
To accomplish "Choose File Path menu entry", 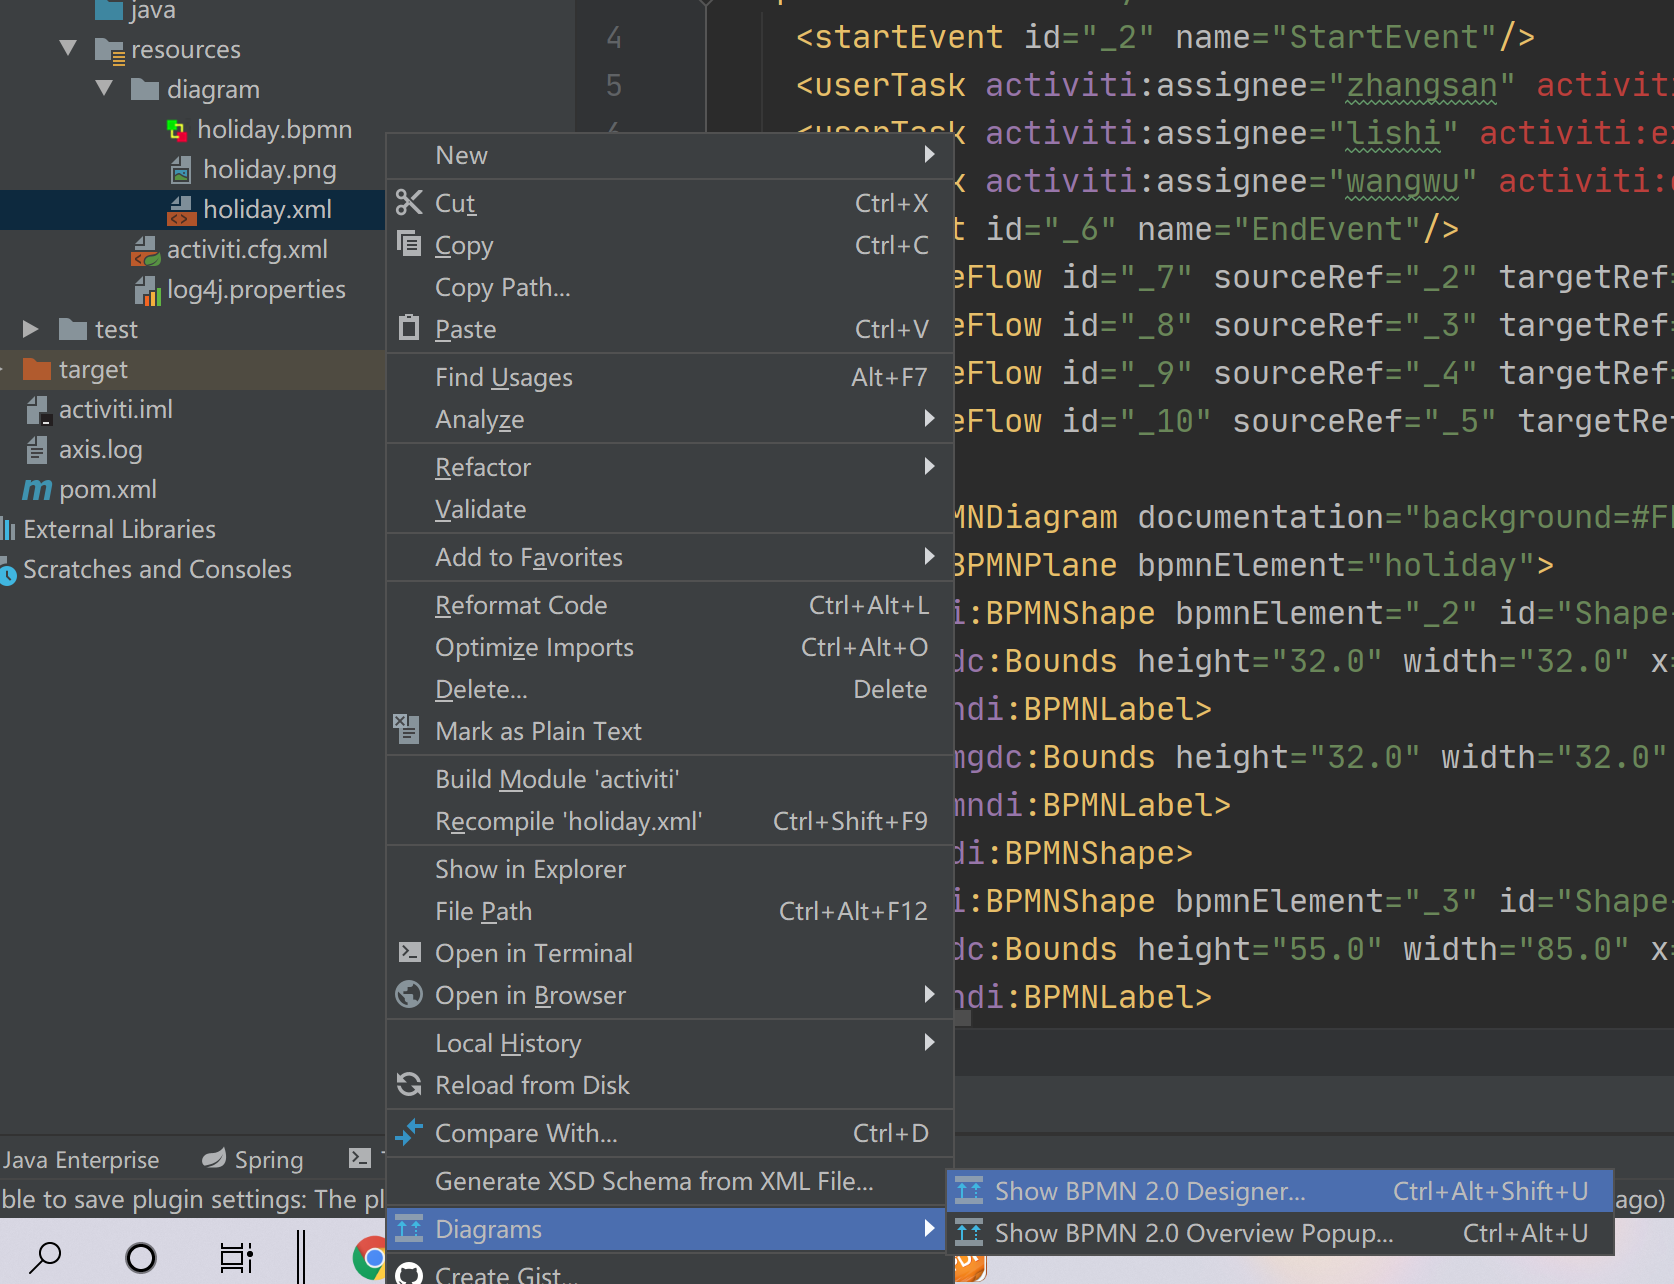I will [x=670, y=911].
